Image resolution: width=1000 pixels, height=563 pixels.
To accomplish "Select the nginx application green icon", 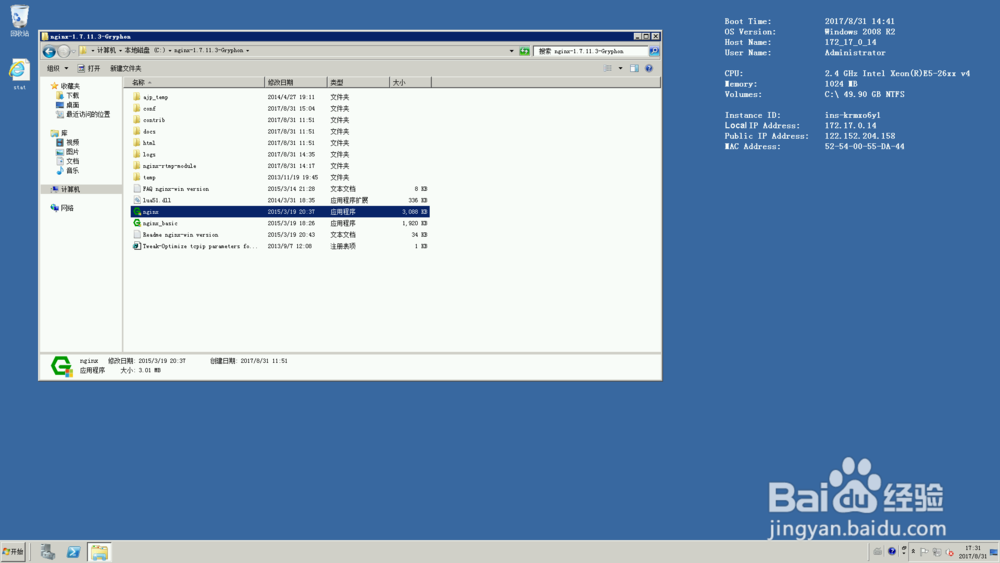I will [136, 212].
